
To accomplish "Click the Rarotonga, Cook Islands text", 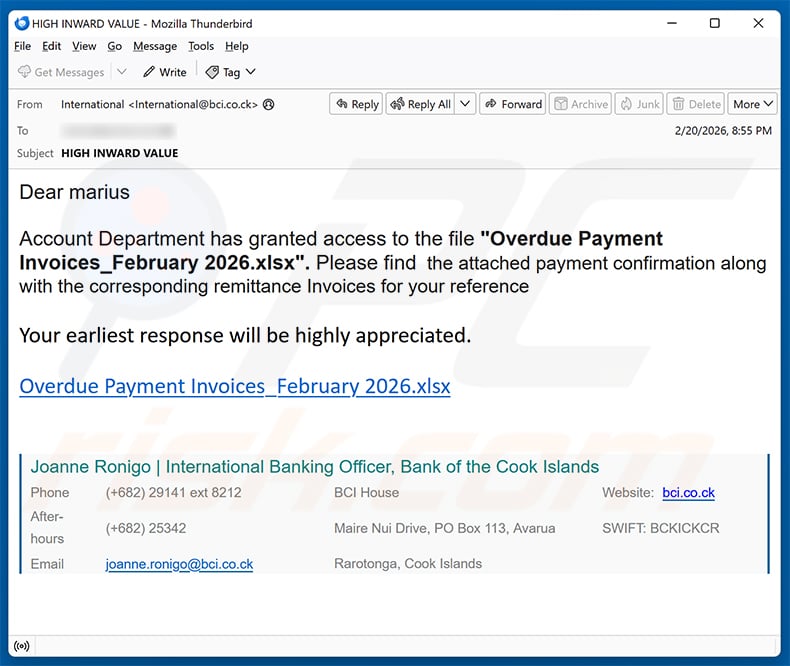I will 408,563.
